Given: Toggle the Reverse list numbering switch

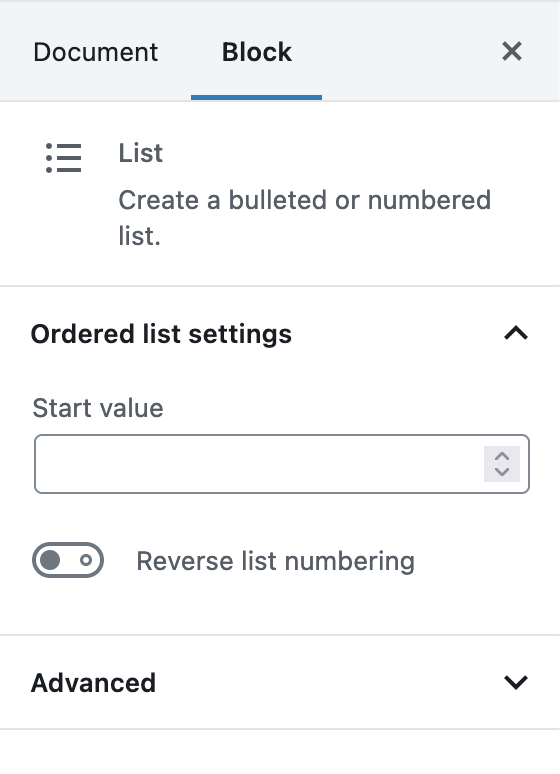Looking at the screenshot, I should click(x=68, y=560).
